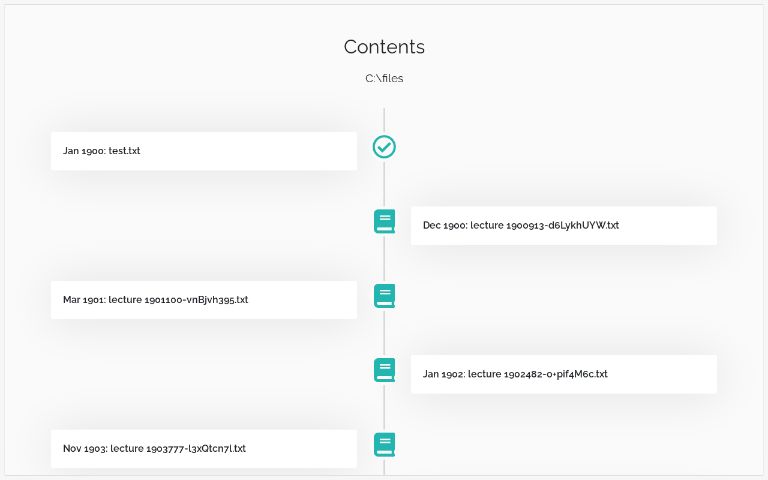This screenshot has width=768, height=480.
Task: Click the 'C:\files' path text
Action: 384,78
